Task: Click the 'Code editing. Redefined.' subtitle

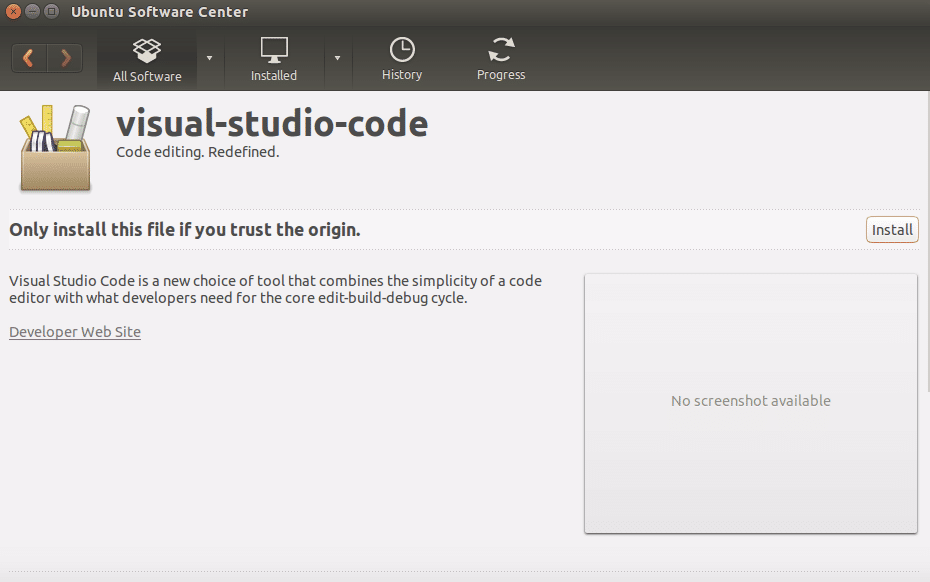Action: click(198, 152)
